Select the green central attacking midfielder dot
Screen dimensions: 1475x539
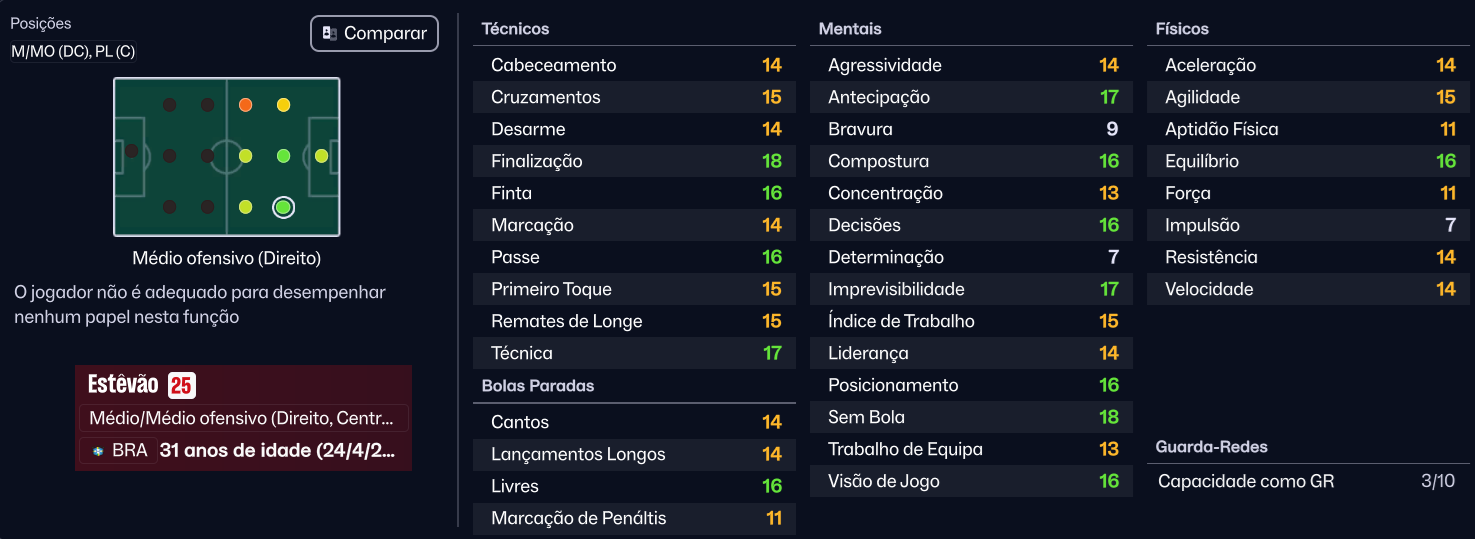pyautogui.click(x=283, y=156)
